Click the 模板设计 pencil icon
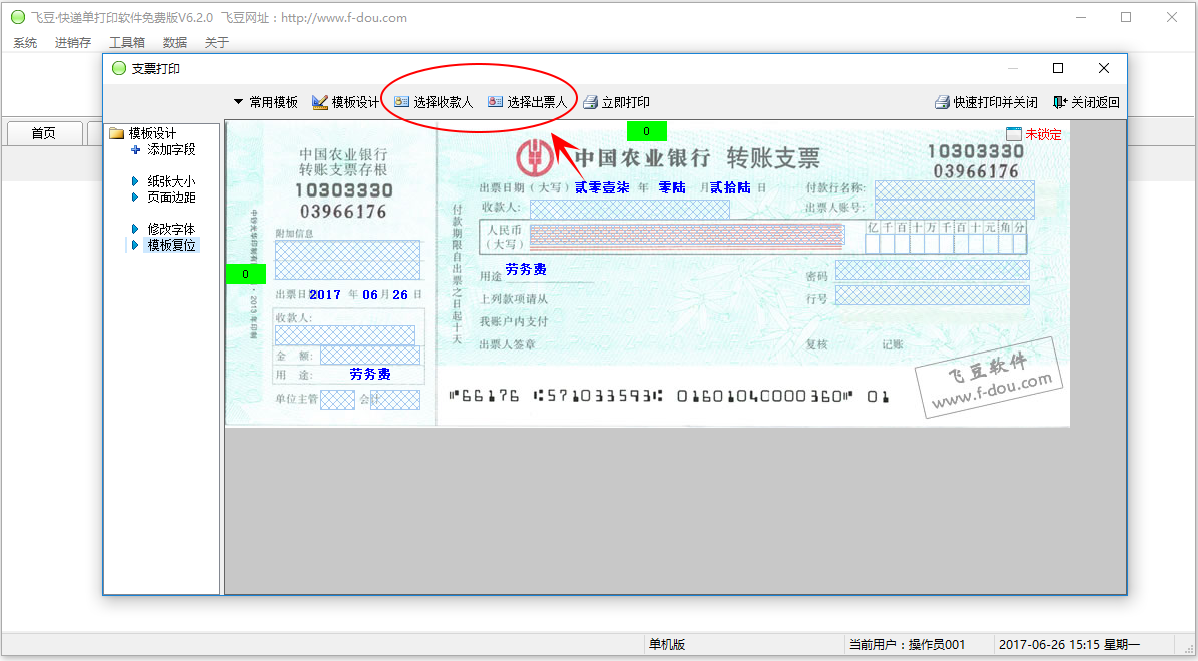This screenshot has width=1198, height=661. (320, 102)
